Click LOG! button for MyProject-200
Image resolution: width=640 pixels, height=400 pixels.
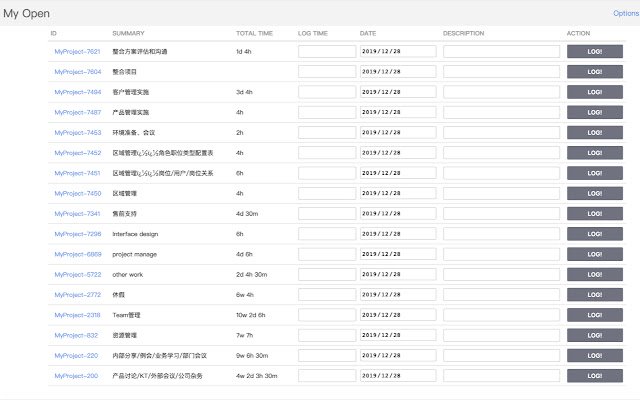click(595, 376)
